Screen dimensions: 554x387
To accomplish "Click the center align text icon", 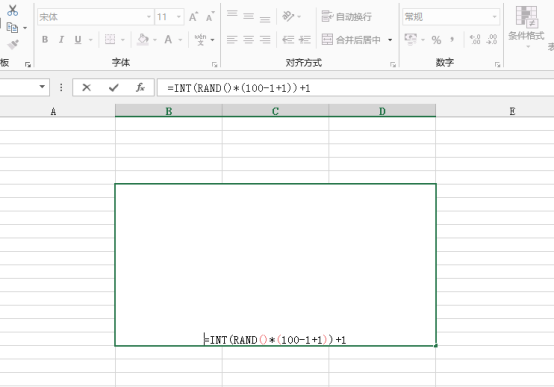I will [x=249, y=39].
